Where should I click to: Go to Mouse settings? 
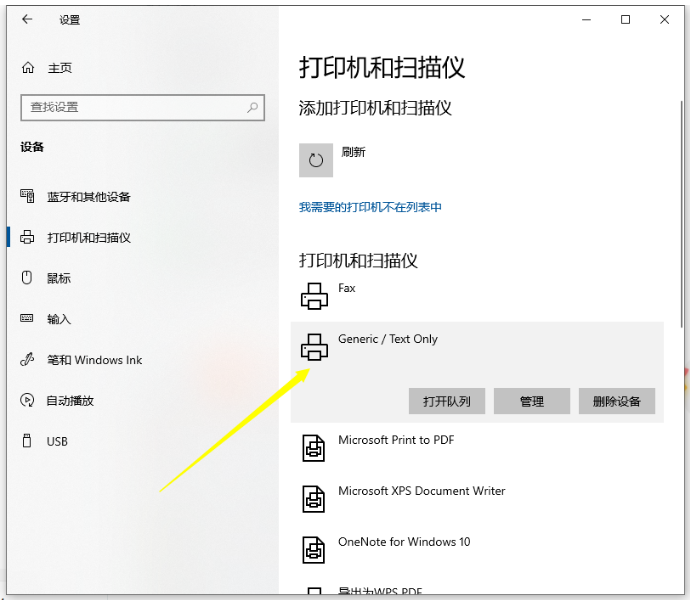[x=58, y=278]
